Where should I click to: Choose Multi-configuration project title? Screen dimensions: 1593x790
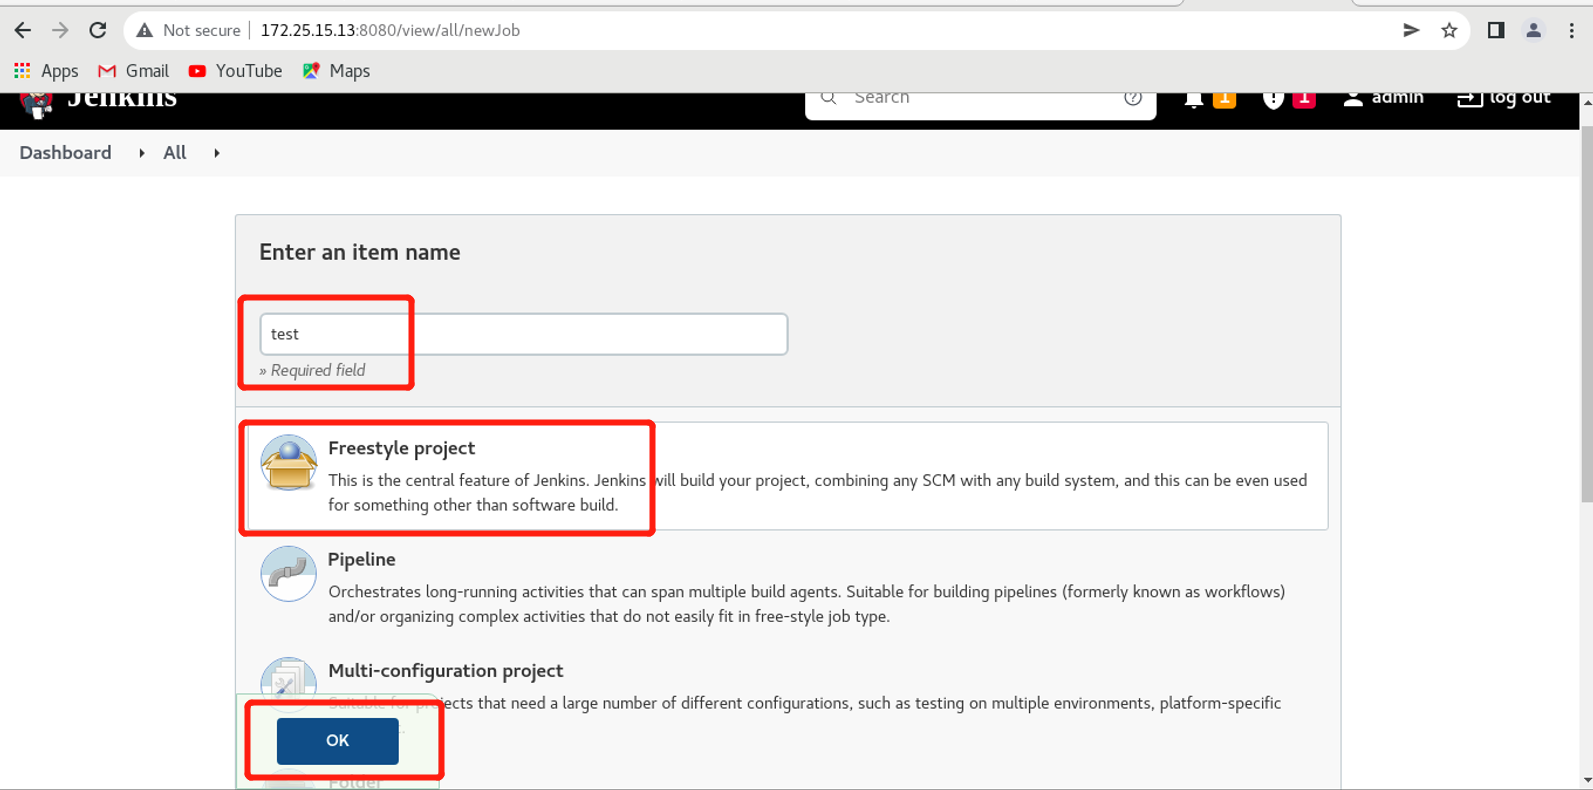(x=445, y=671)
